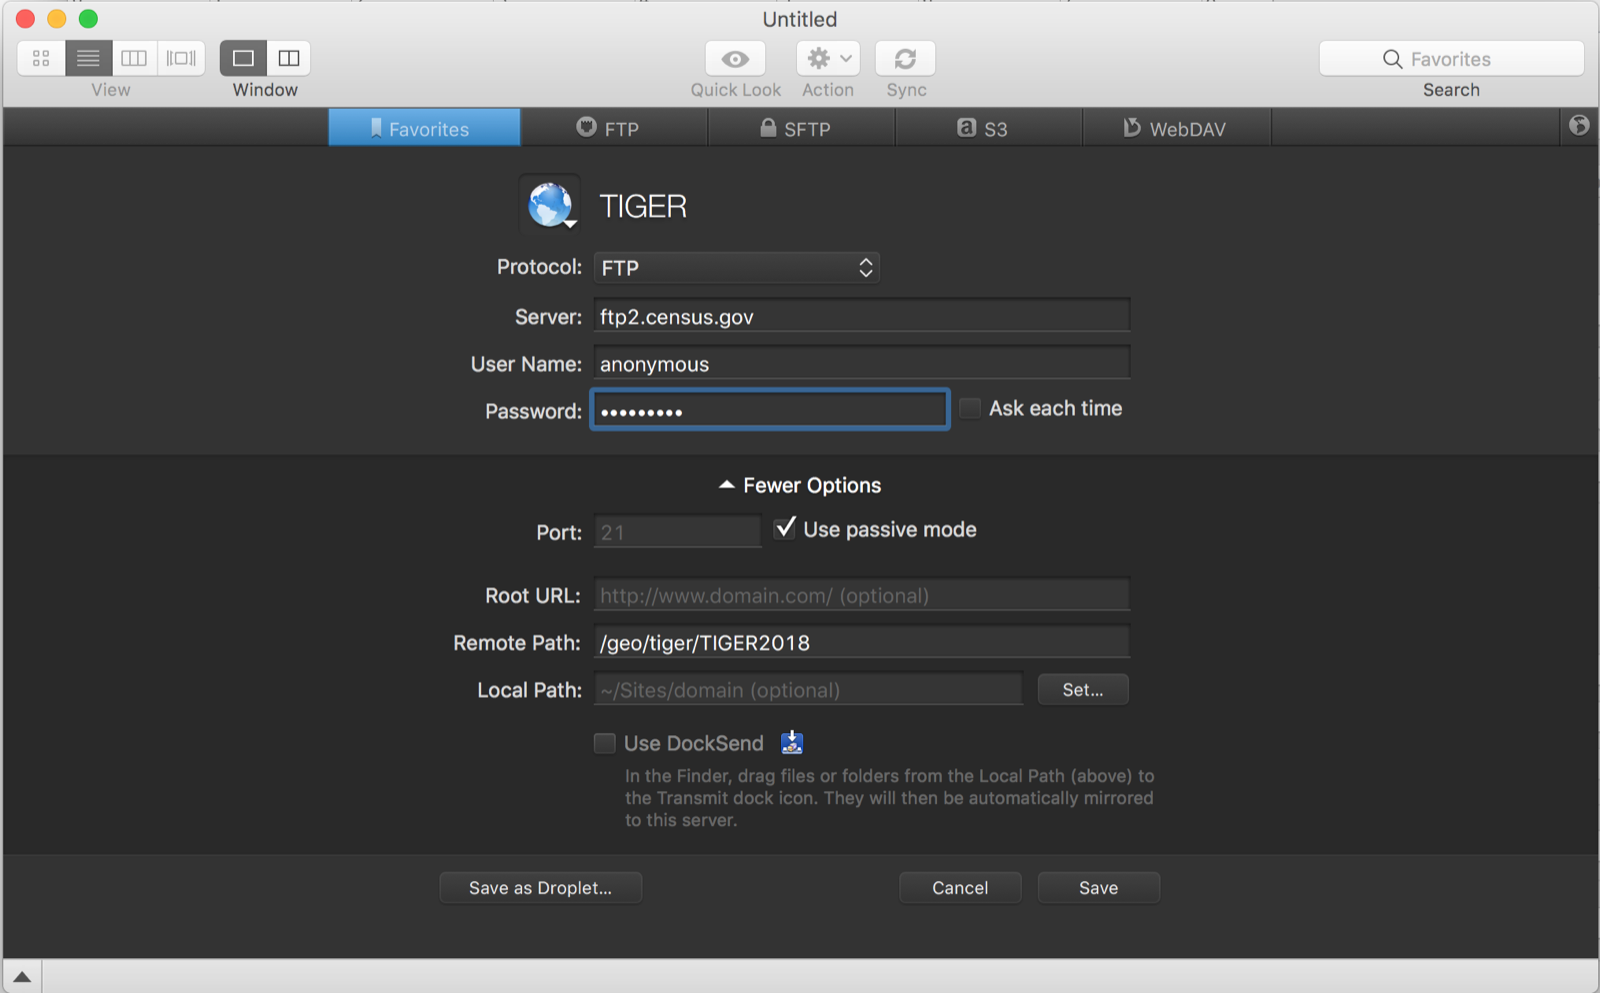1600x993 pixels.
Task: Click the DockSend blue icon
Action: tap(792, 742)
